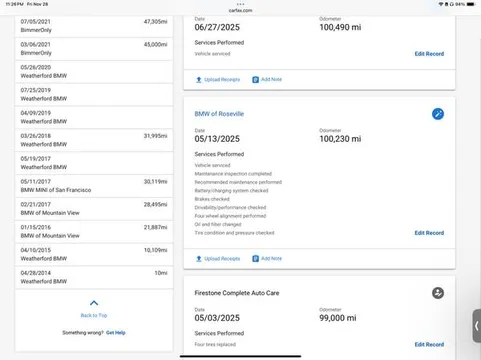
Task: Select the 04/28/2014 Weatherford BMW entry
Action: click(94, 277)
